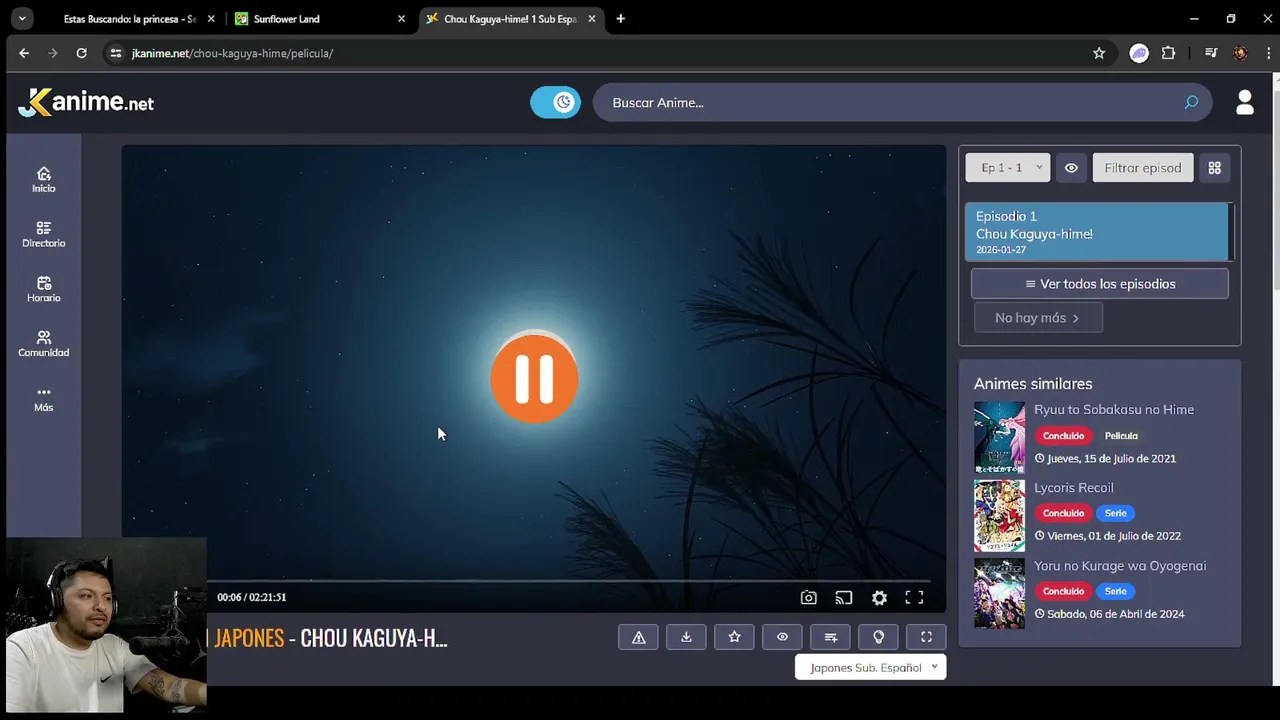Open the Ep 1 - 1 episode range dropdown

coord(1008,168)
